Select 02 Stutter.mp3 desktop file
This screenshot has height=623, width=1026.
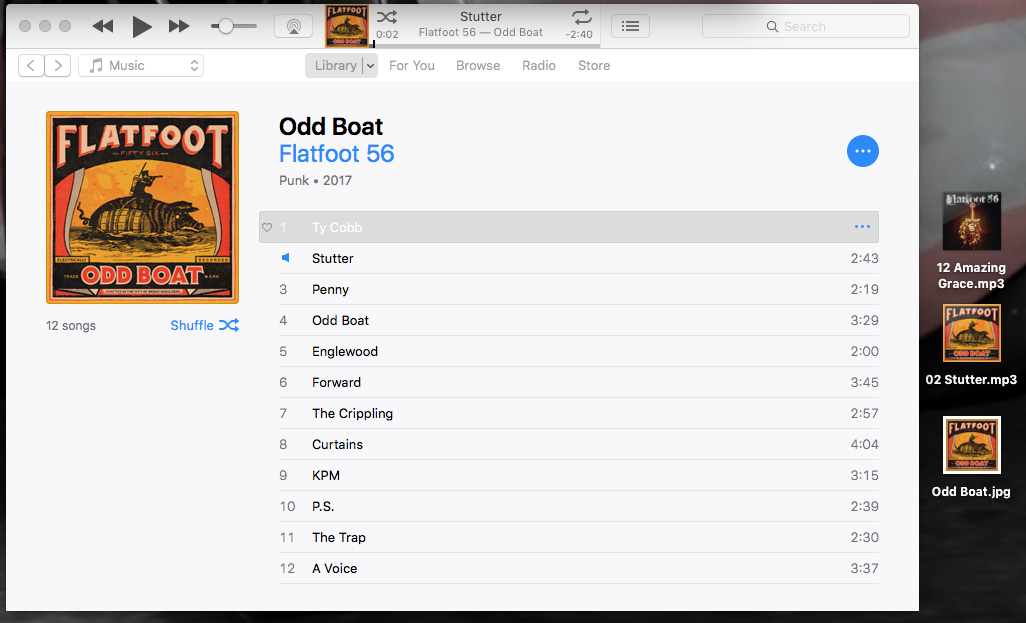(x=971, y=345)
